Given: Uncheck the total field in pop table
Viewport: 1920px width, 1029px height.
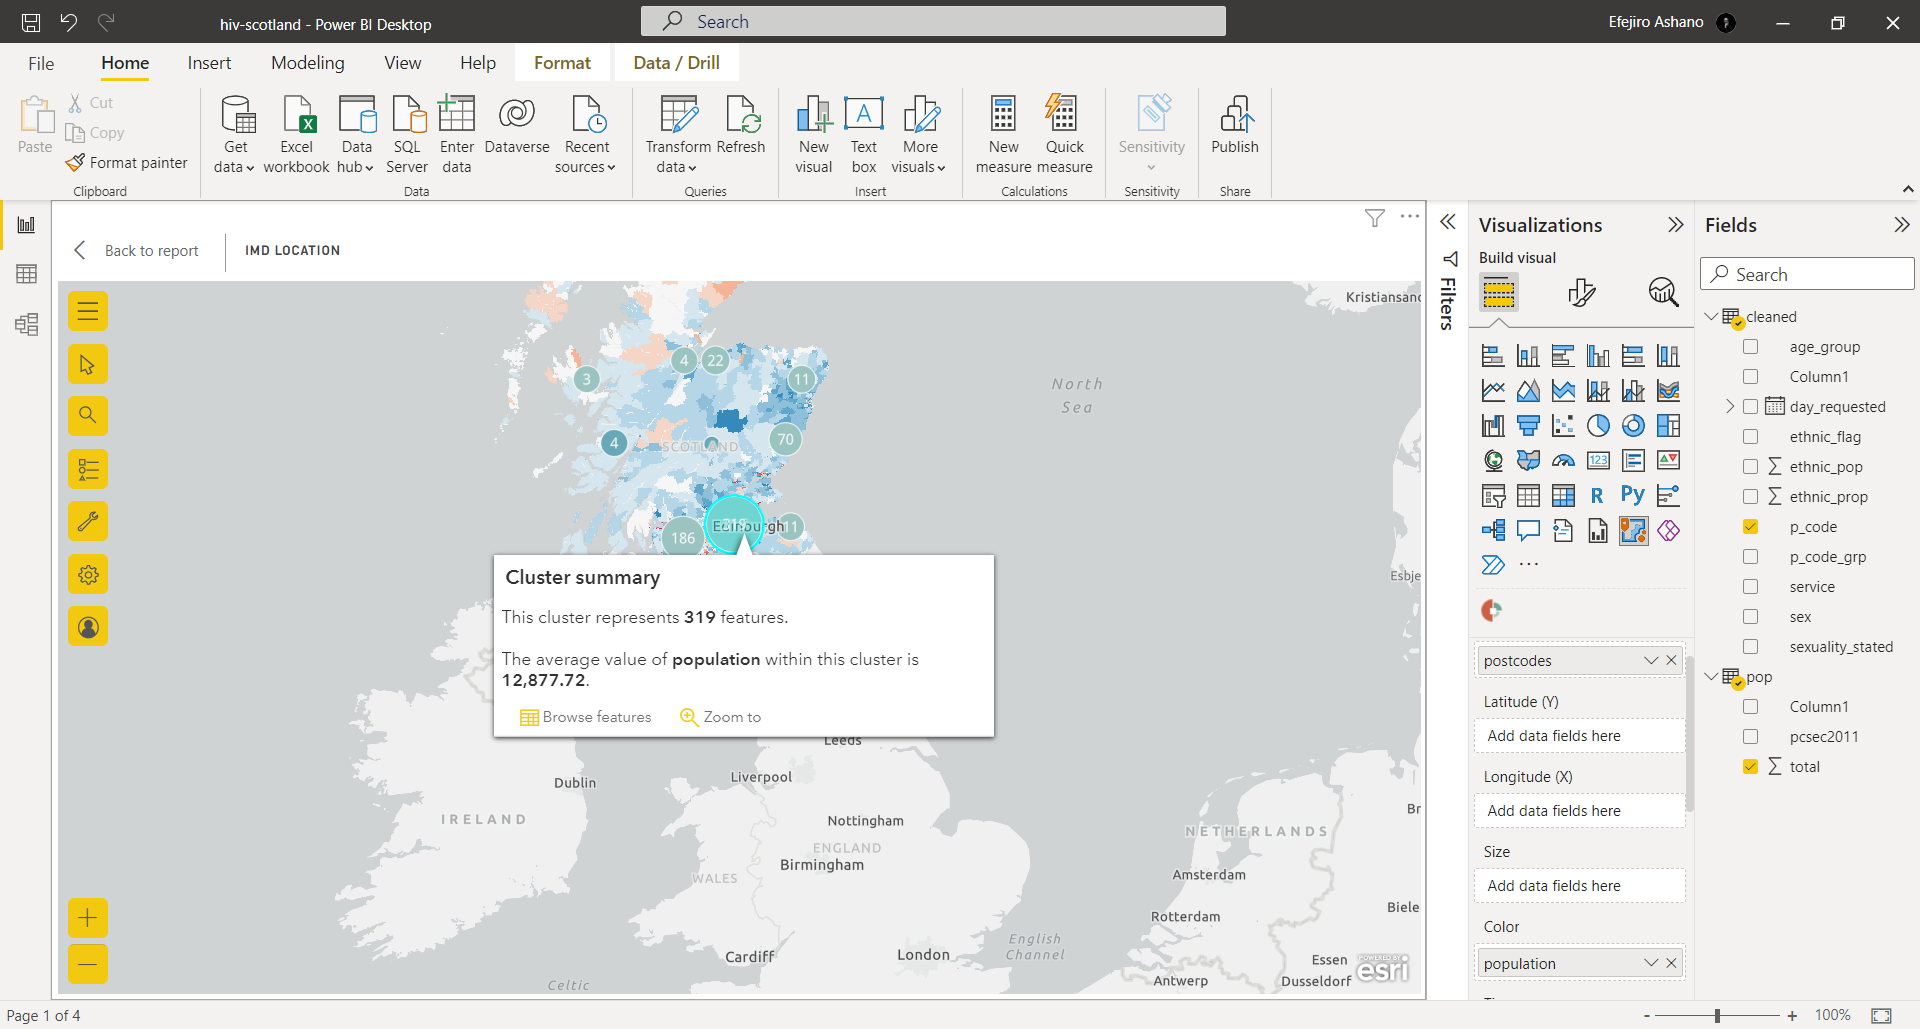Looking at the screenshot, I should tap(1750, 767).
